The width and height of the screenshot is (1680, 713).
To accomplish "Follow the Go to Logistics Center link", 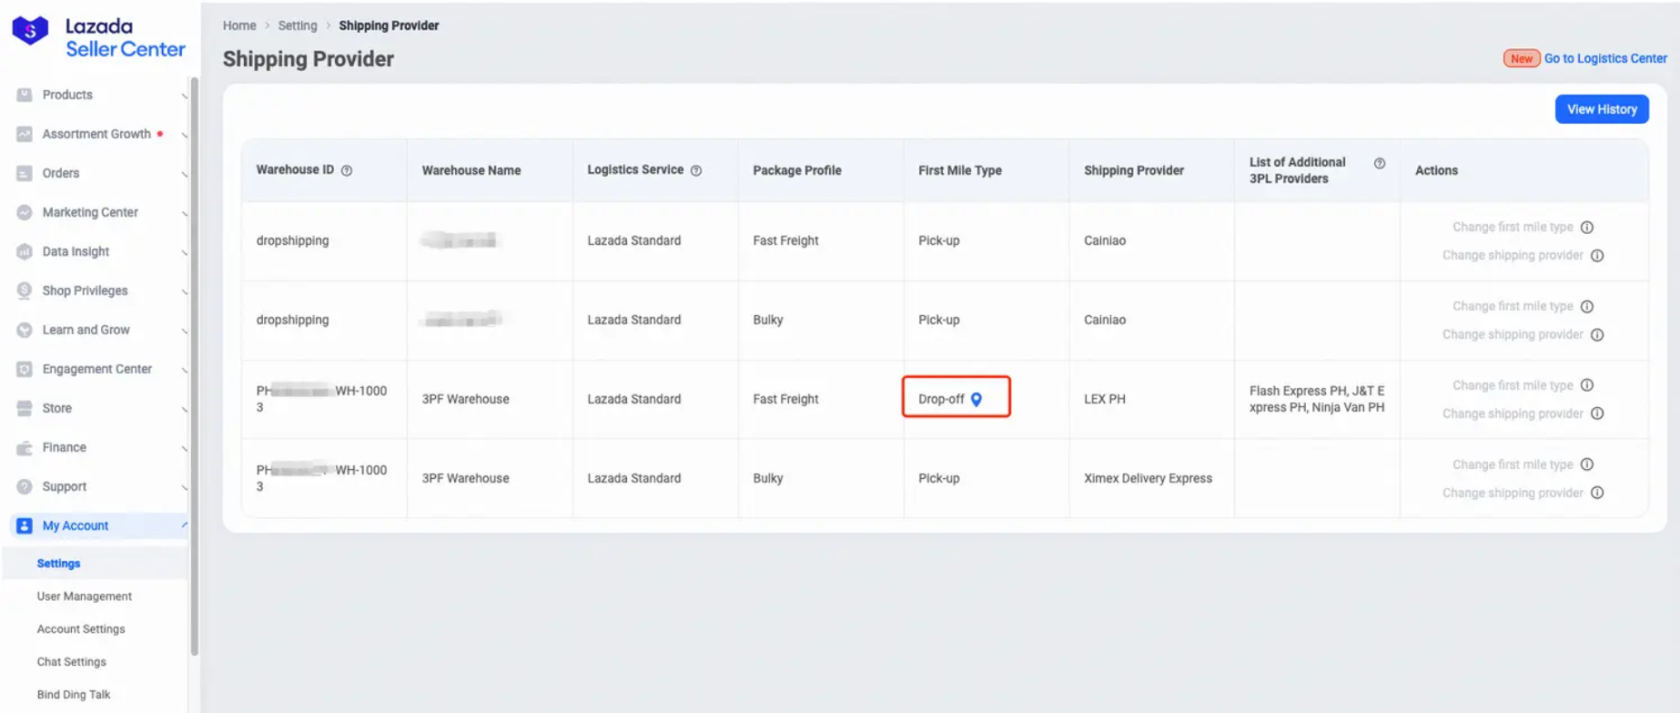I will click(1605, 59).
